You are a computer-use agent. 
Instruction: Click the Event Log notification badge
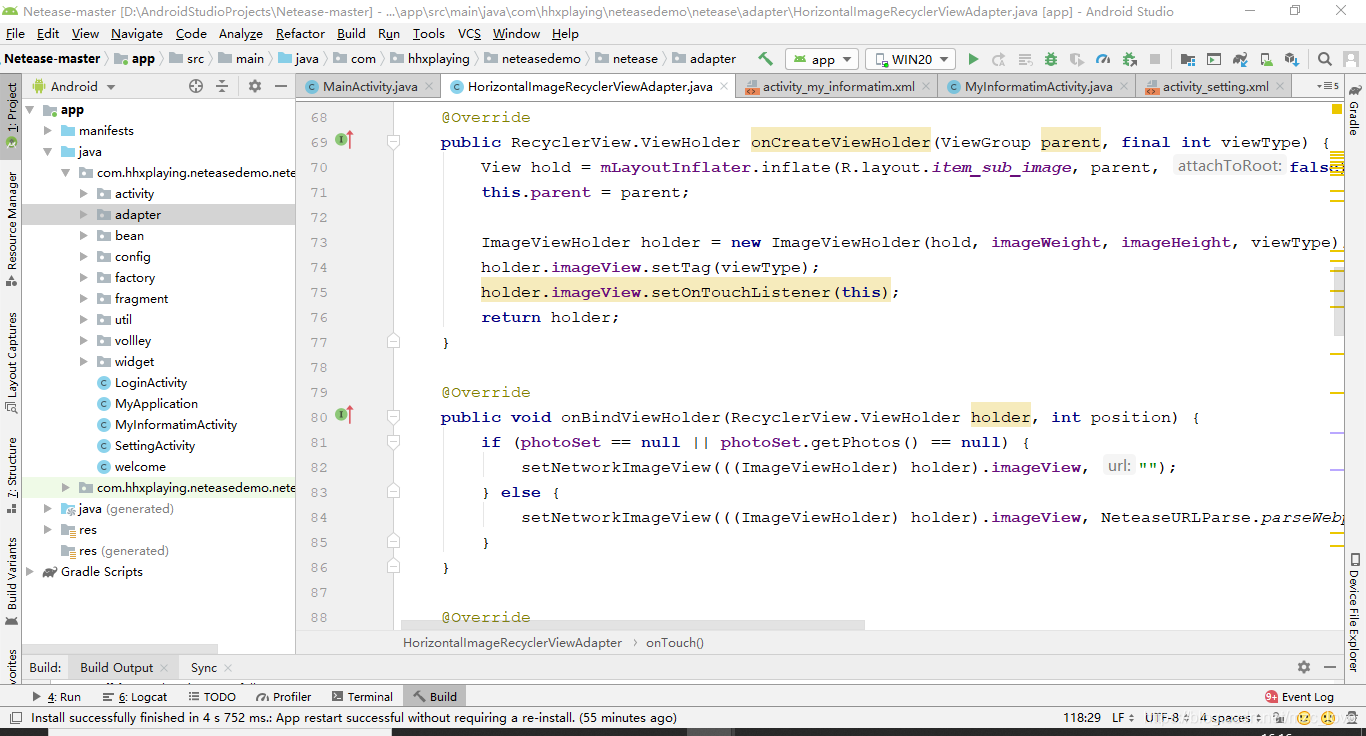[x=1271, y=697]
